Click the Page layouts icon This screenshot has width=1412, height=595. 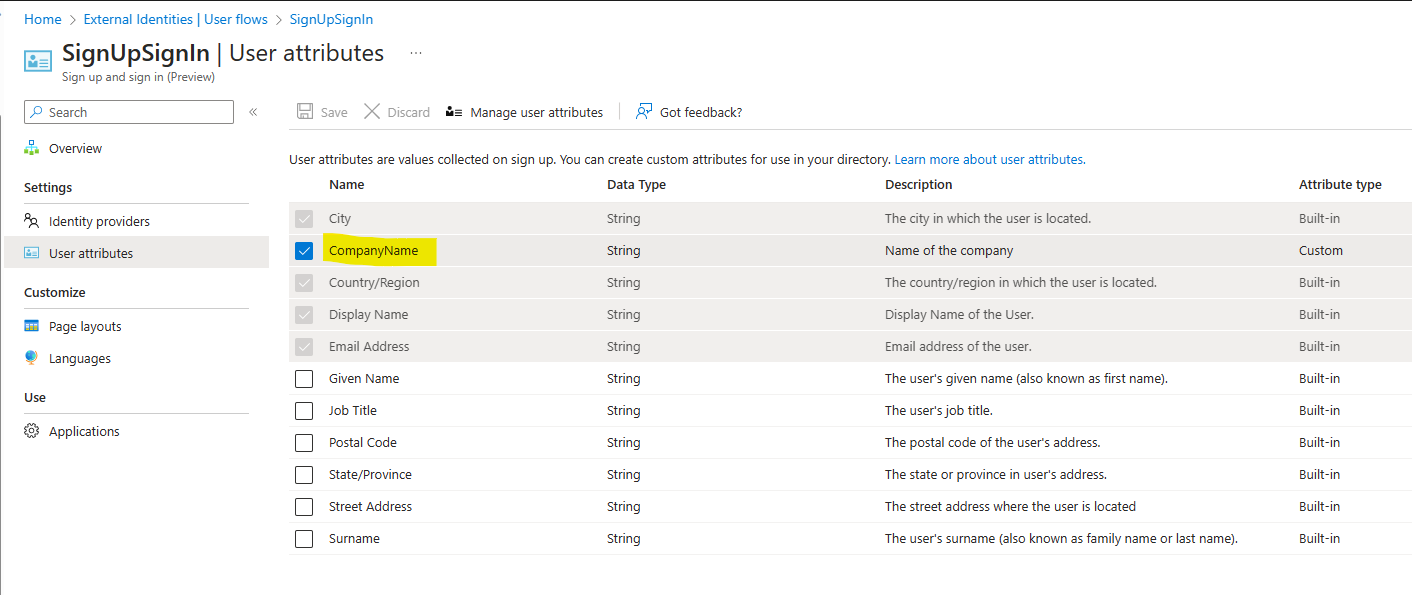pyautogui.click(x=31, y=325)
